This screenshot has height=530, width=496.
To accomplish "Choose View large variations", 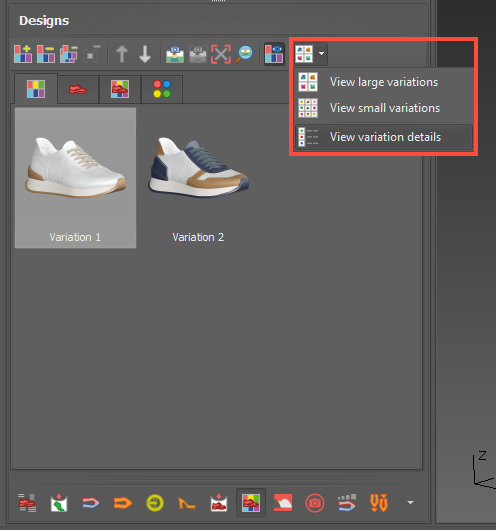I will 383,82.
